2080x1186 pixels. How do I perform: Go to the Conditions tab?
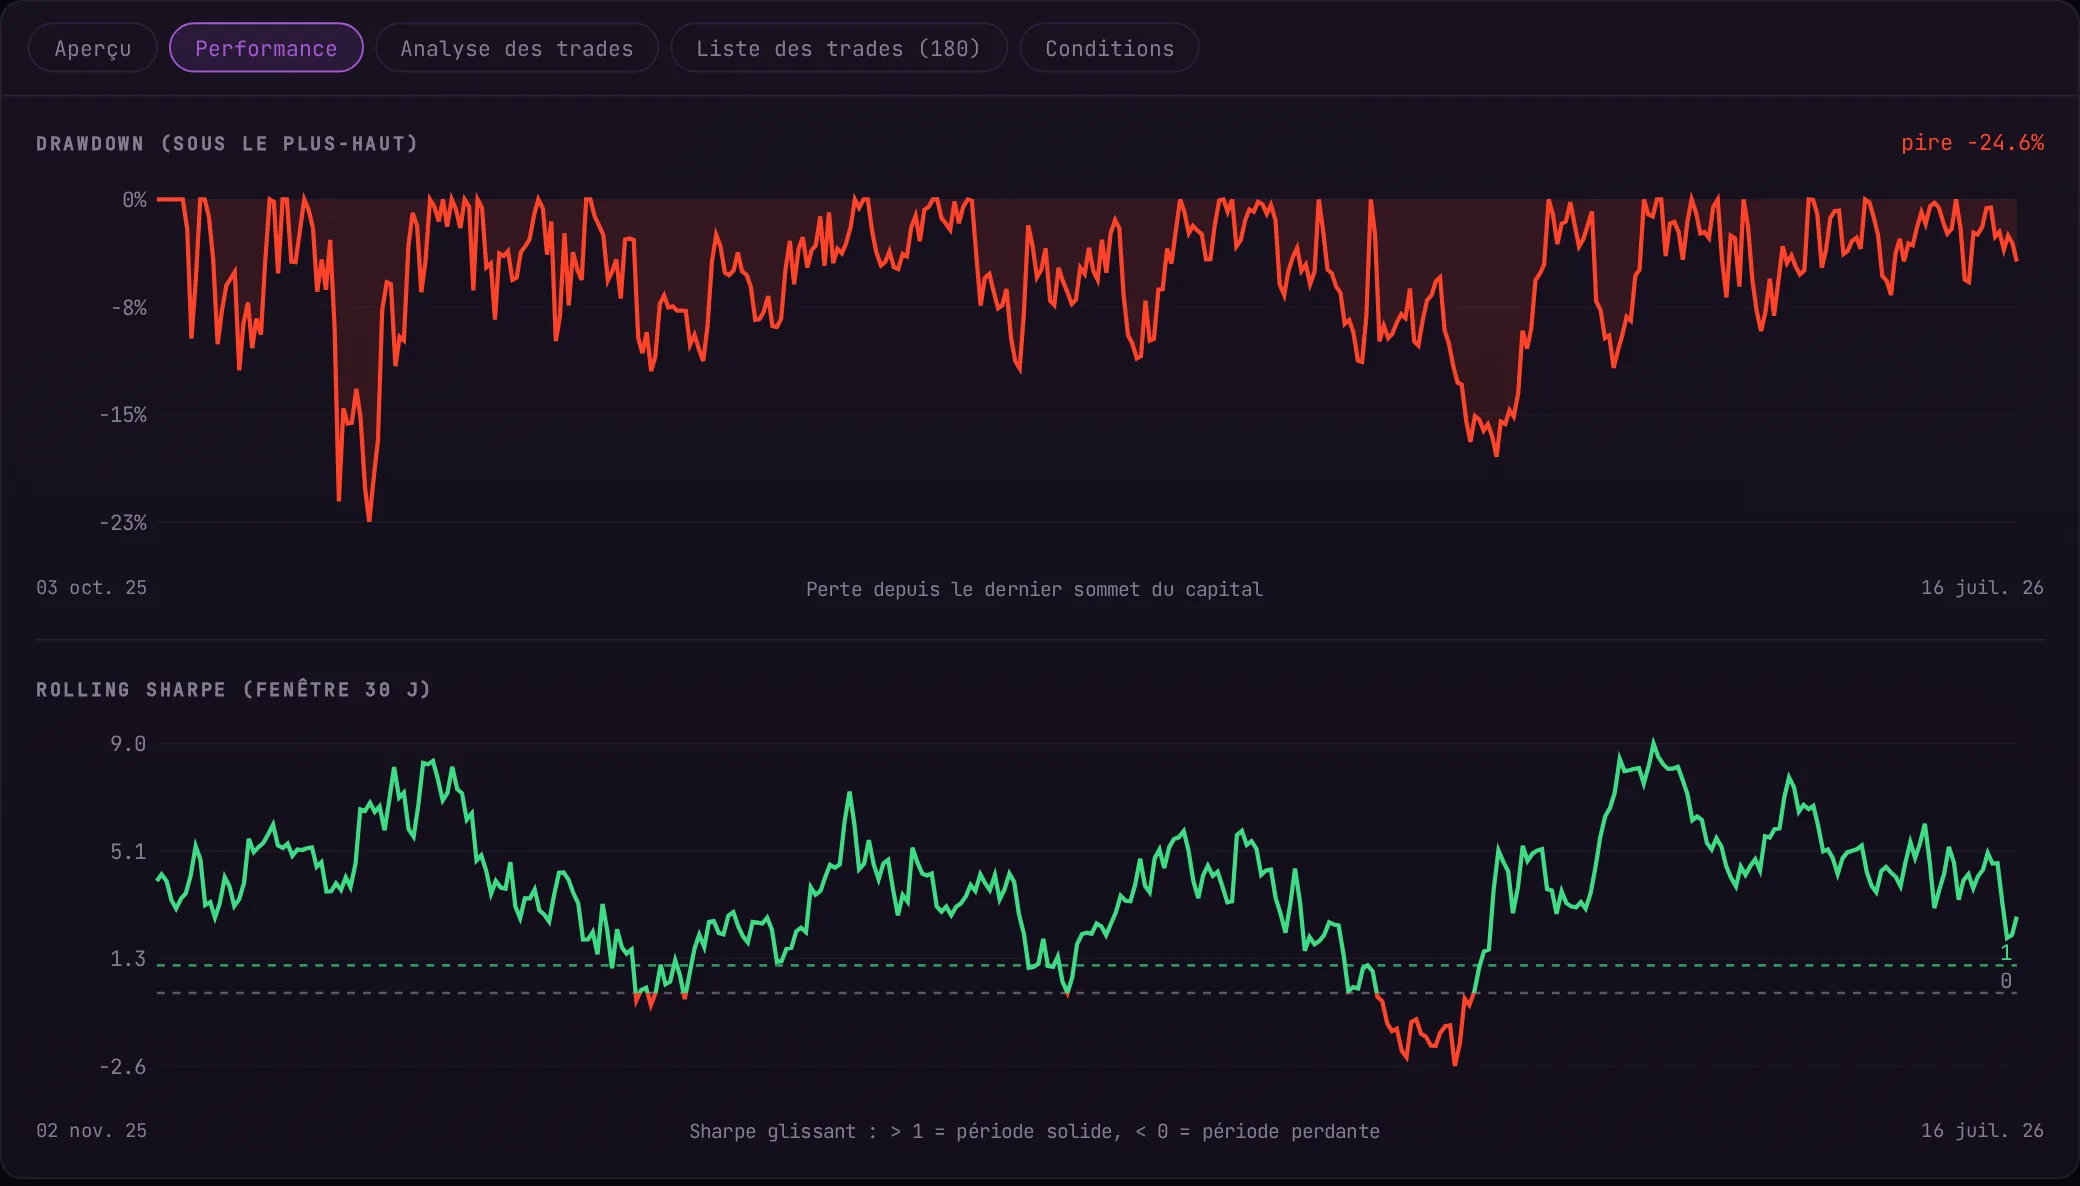1109,48
